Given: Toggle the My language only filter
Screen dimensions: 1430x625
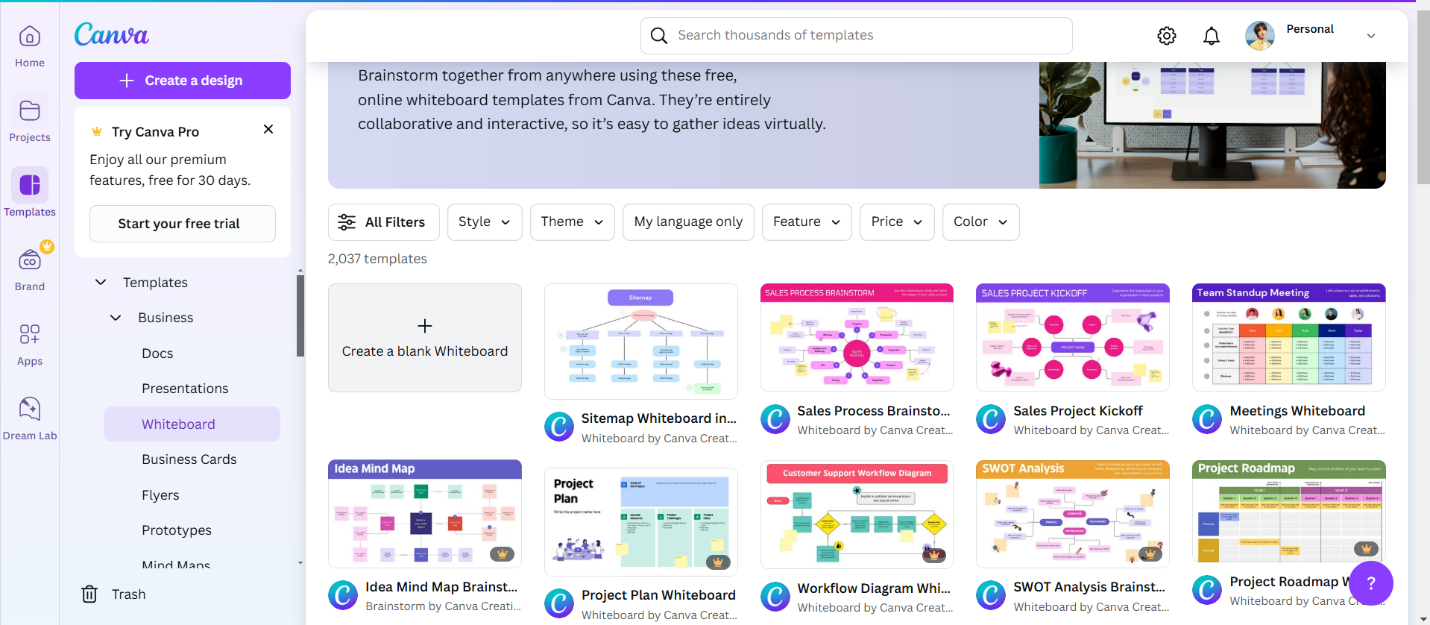Looking at the screenshot, I should (x=688, y=222).
